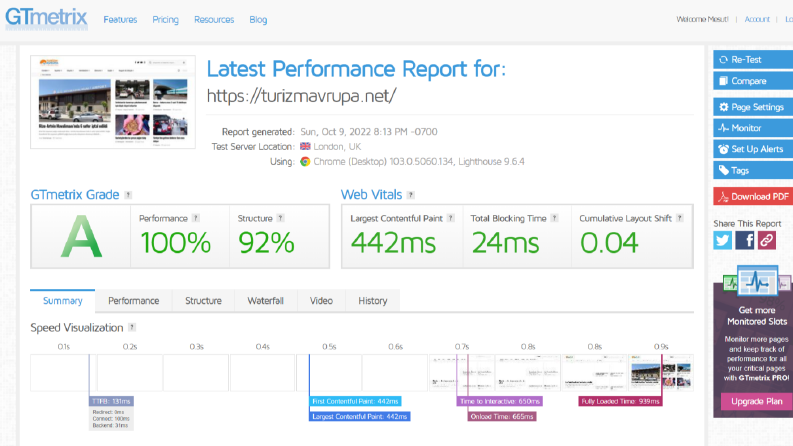Click the Structure score help icon

281,218
